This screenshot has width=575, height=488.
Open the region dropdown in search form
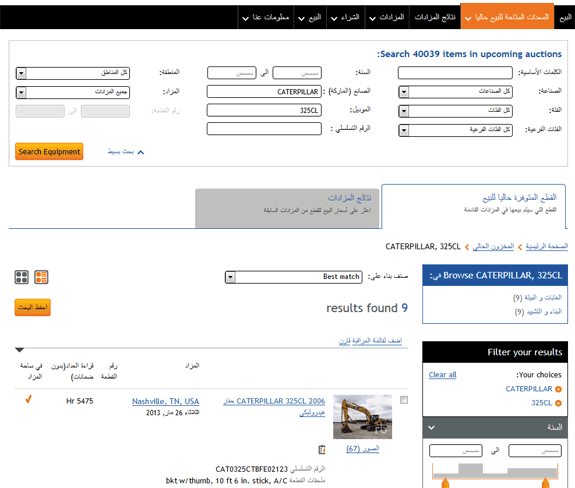73,73
